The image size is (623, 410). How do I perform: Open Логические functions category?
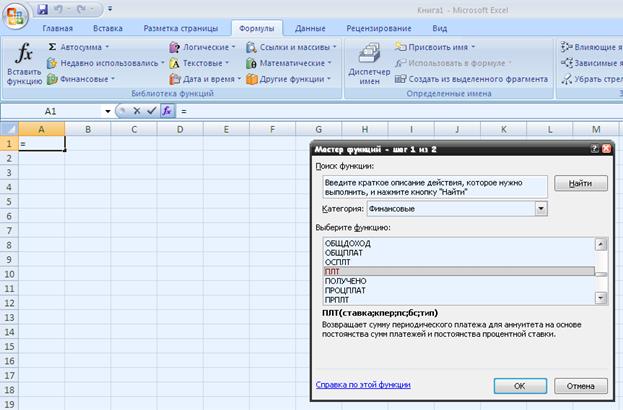202,47
